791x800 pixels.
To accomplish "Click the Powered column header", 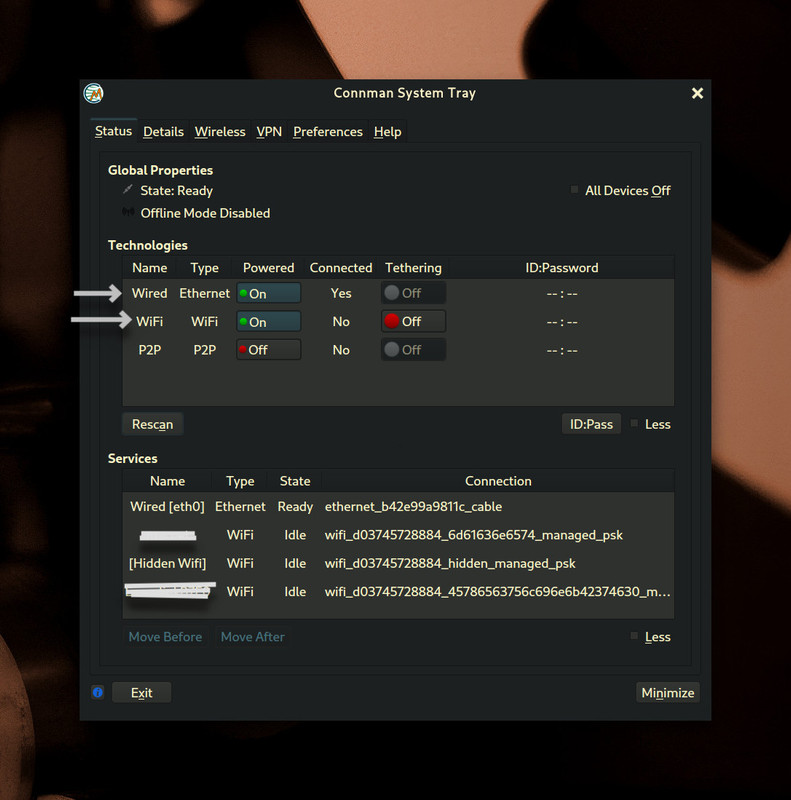I will pos(268,268).
